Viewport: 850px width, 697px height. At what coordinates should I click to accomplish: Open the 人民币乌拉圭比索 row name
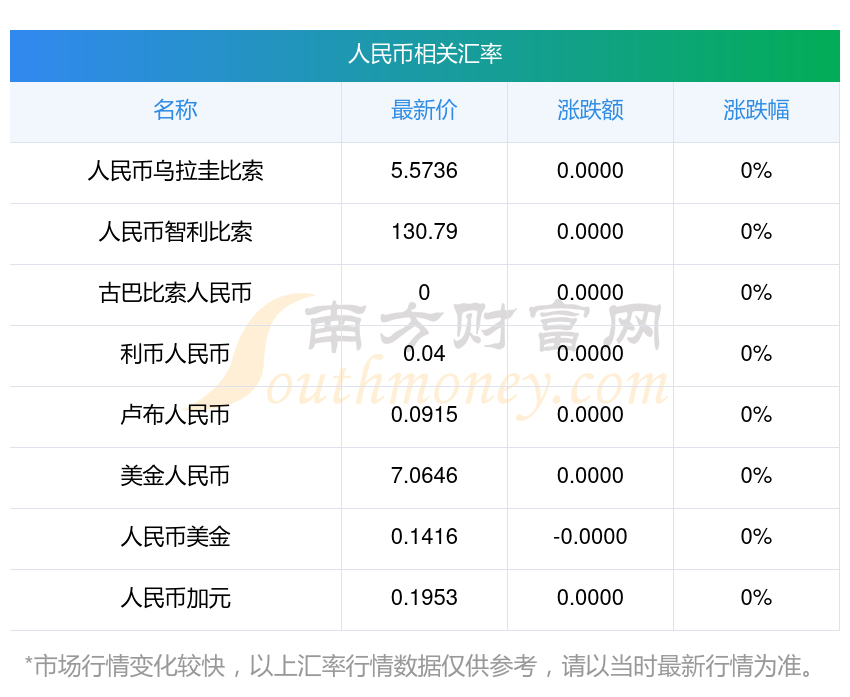(x=175, y=171)
